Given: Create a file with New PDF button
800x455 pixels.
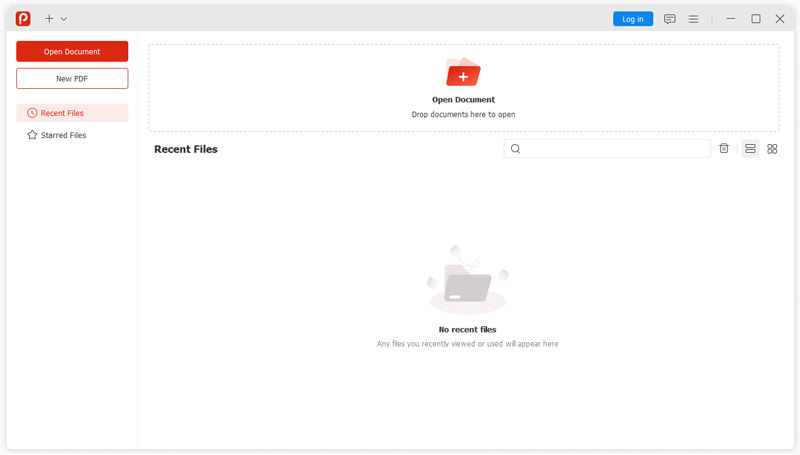Looking at the screenshot, I should pos(72,79).
